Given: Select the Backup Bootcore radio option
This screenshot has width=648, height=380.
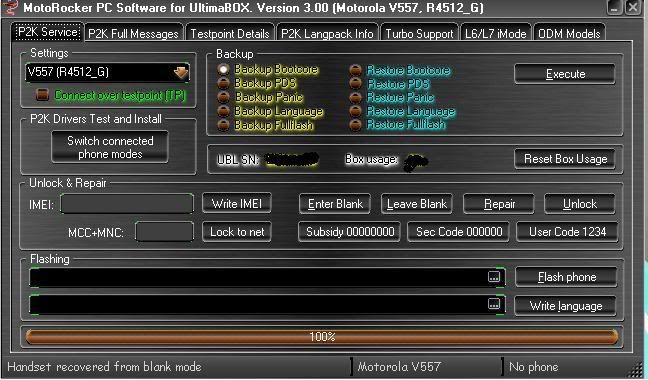Looking at the screenshot, I should pos(223,69).
